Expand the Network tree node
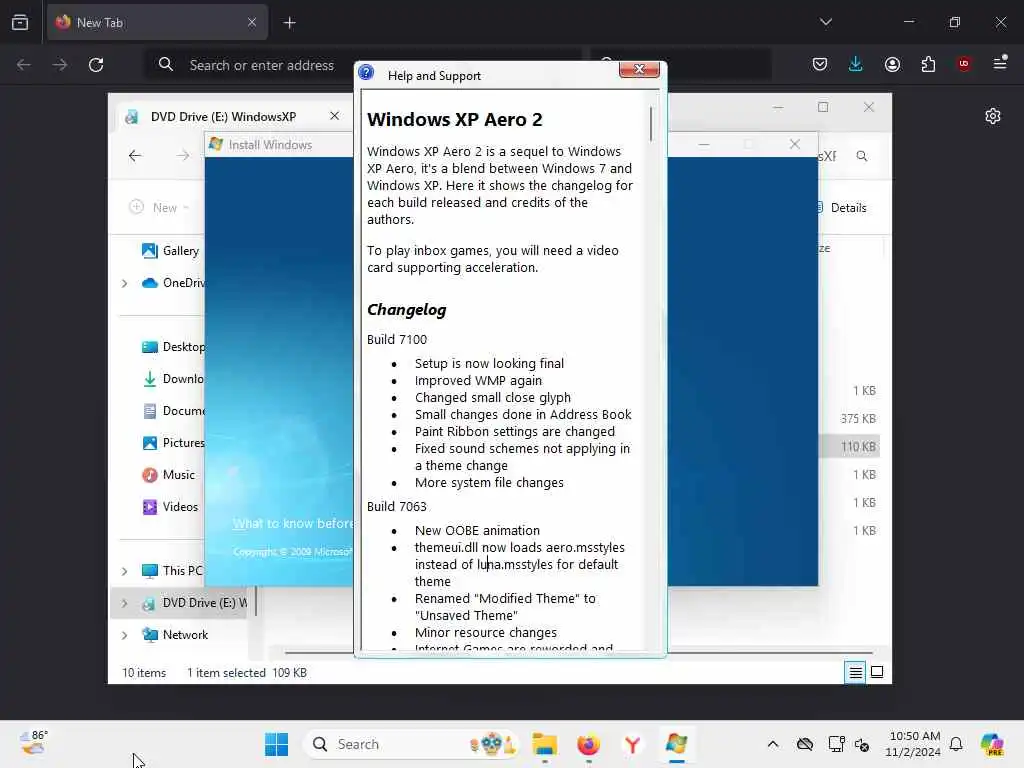This screenshot has width=1024, height=768. pos(124,635)
